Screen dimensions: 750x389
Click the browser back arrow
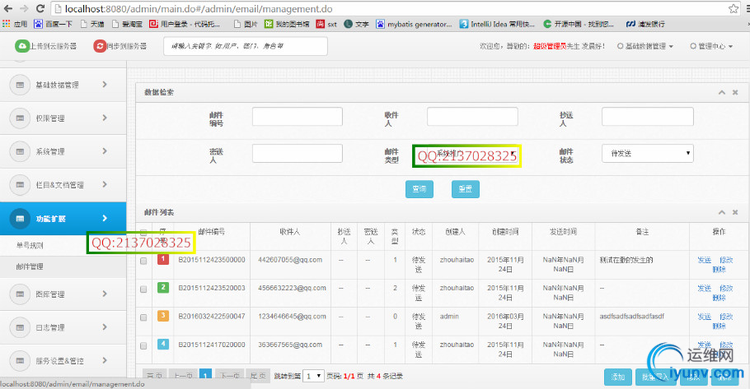click(8, 9)
